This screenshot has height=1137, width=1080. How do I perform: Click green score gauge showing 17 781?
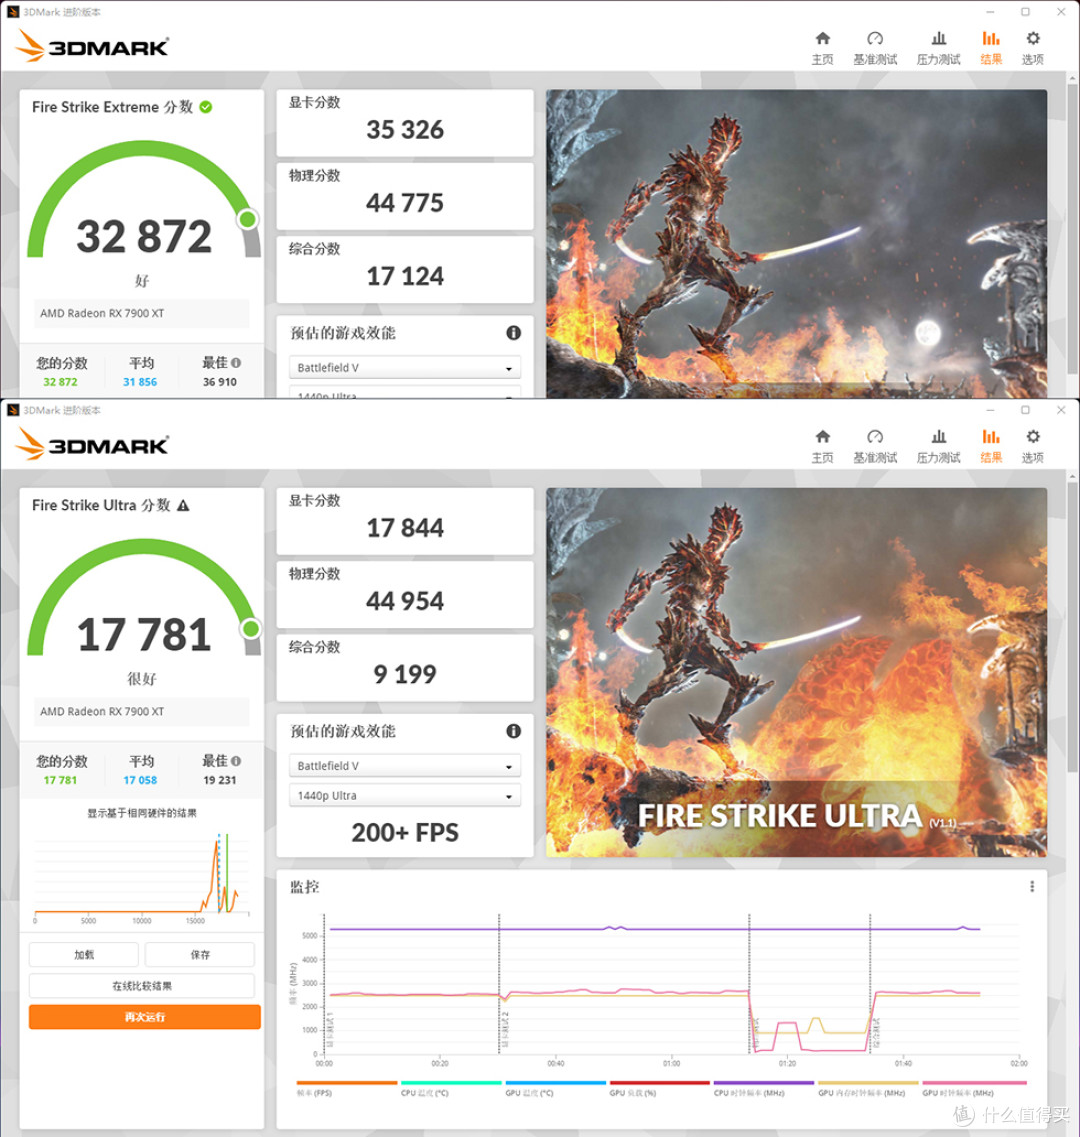point(144,598)
